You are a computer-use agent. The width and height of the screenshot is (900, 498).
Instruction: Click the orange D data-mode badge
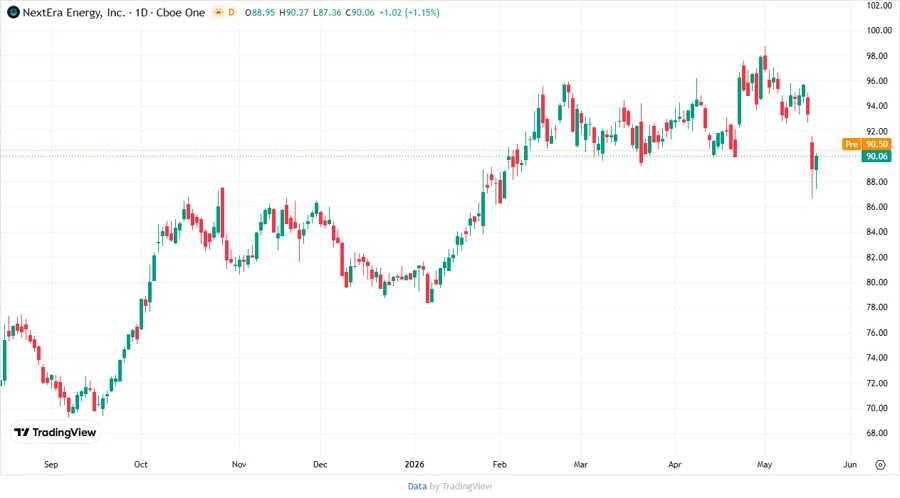(231, 12)
